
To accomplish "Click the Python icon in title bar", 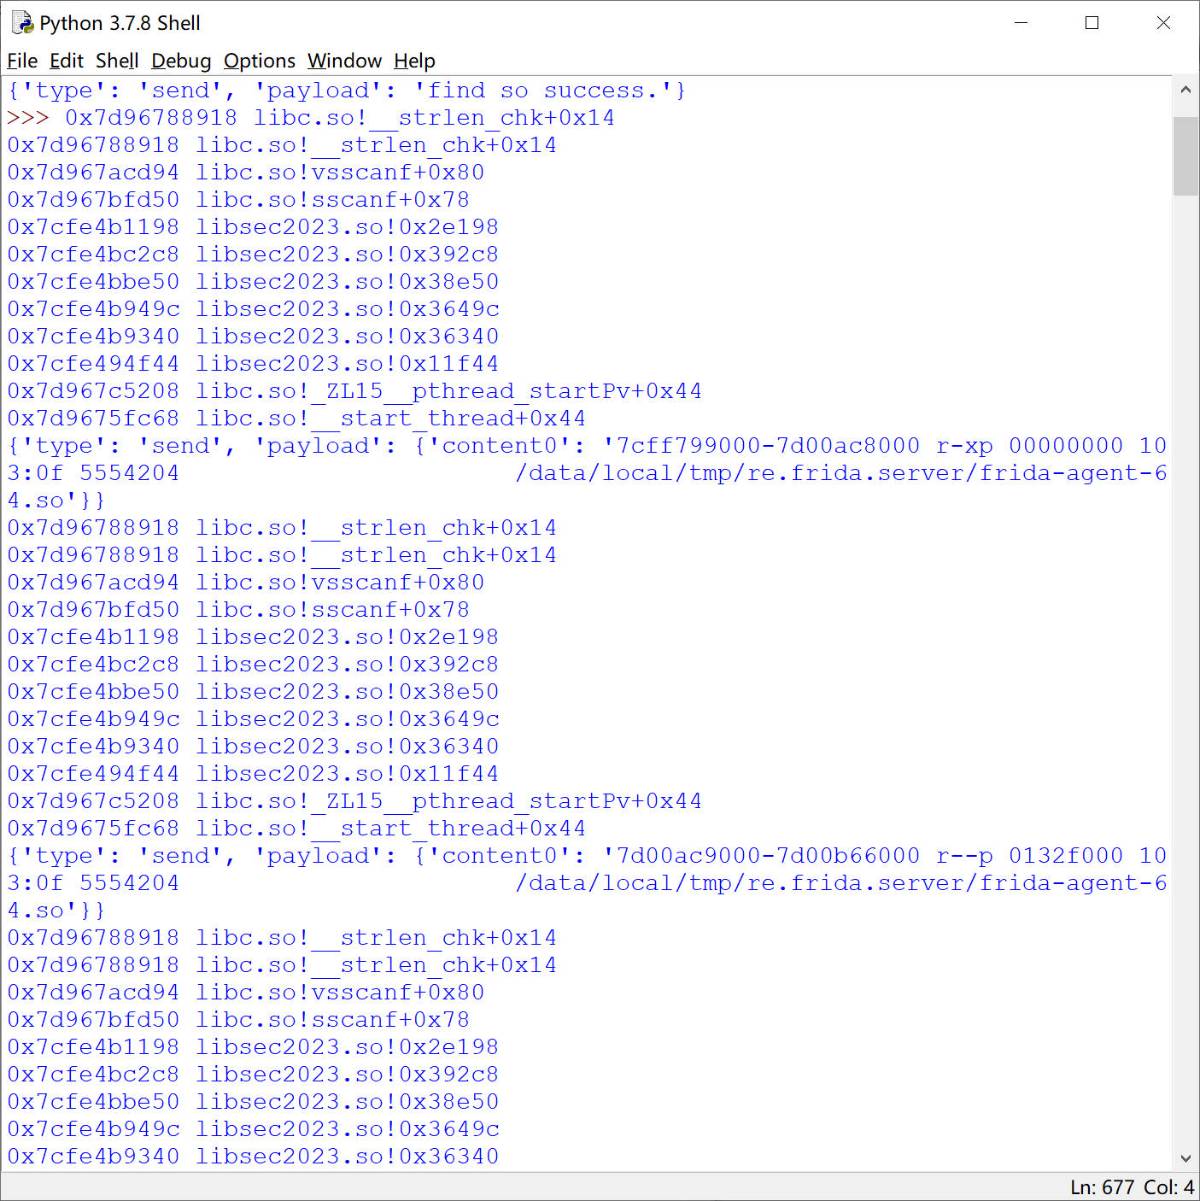I will point(21,22).
